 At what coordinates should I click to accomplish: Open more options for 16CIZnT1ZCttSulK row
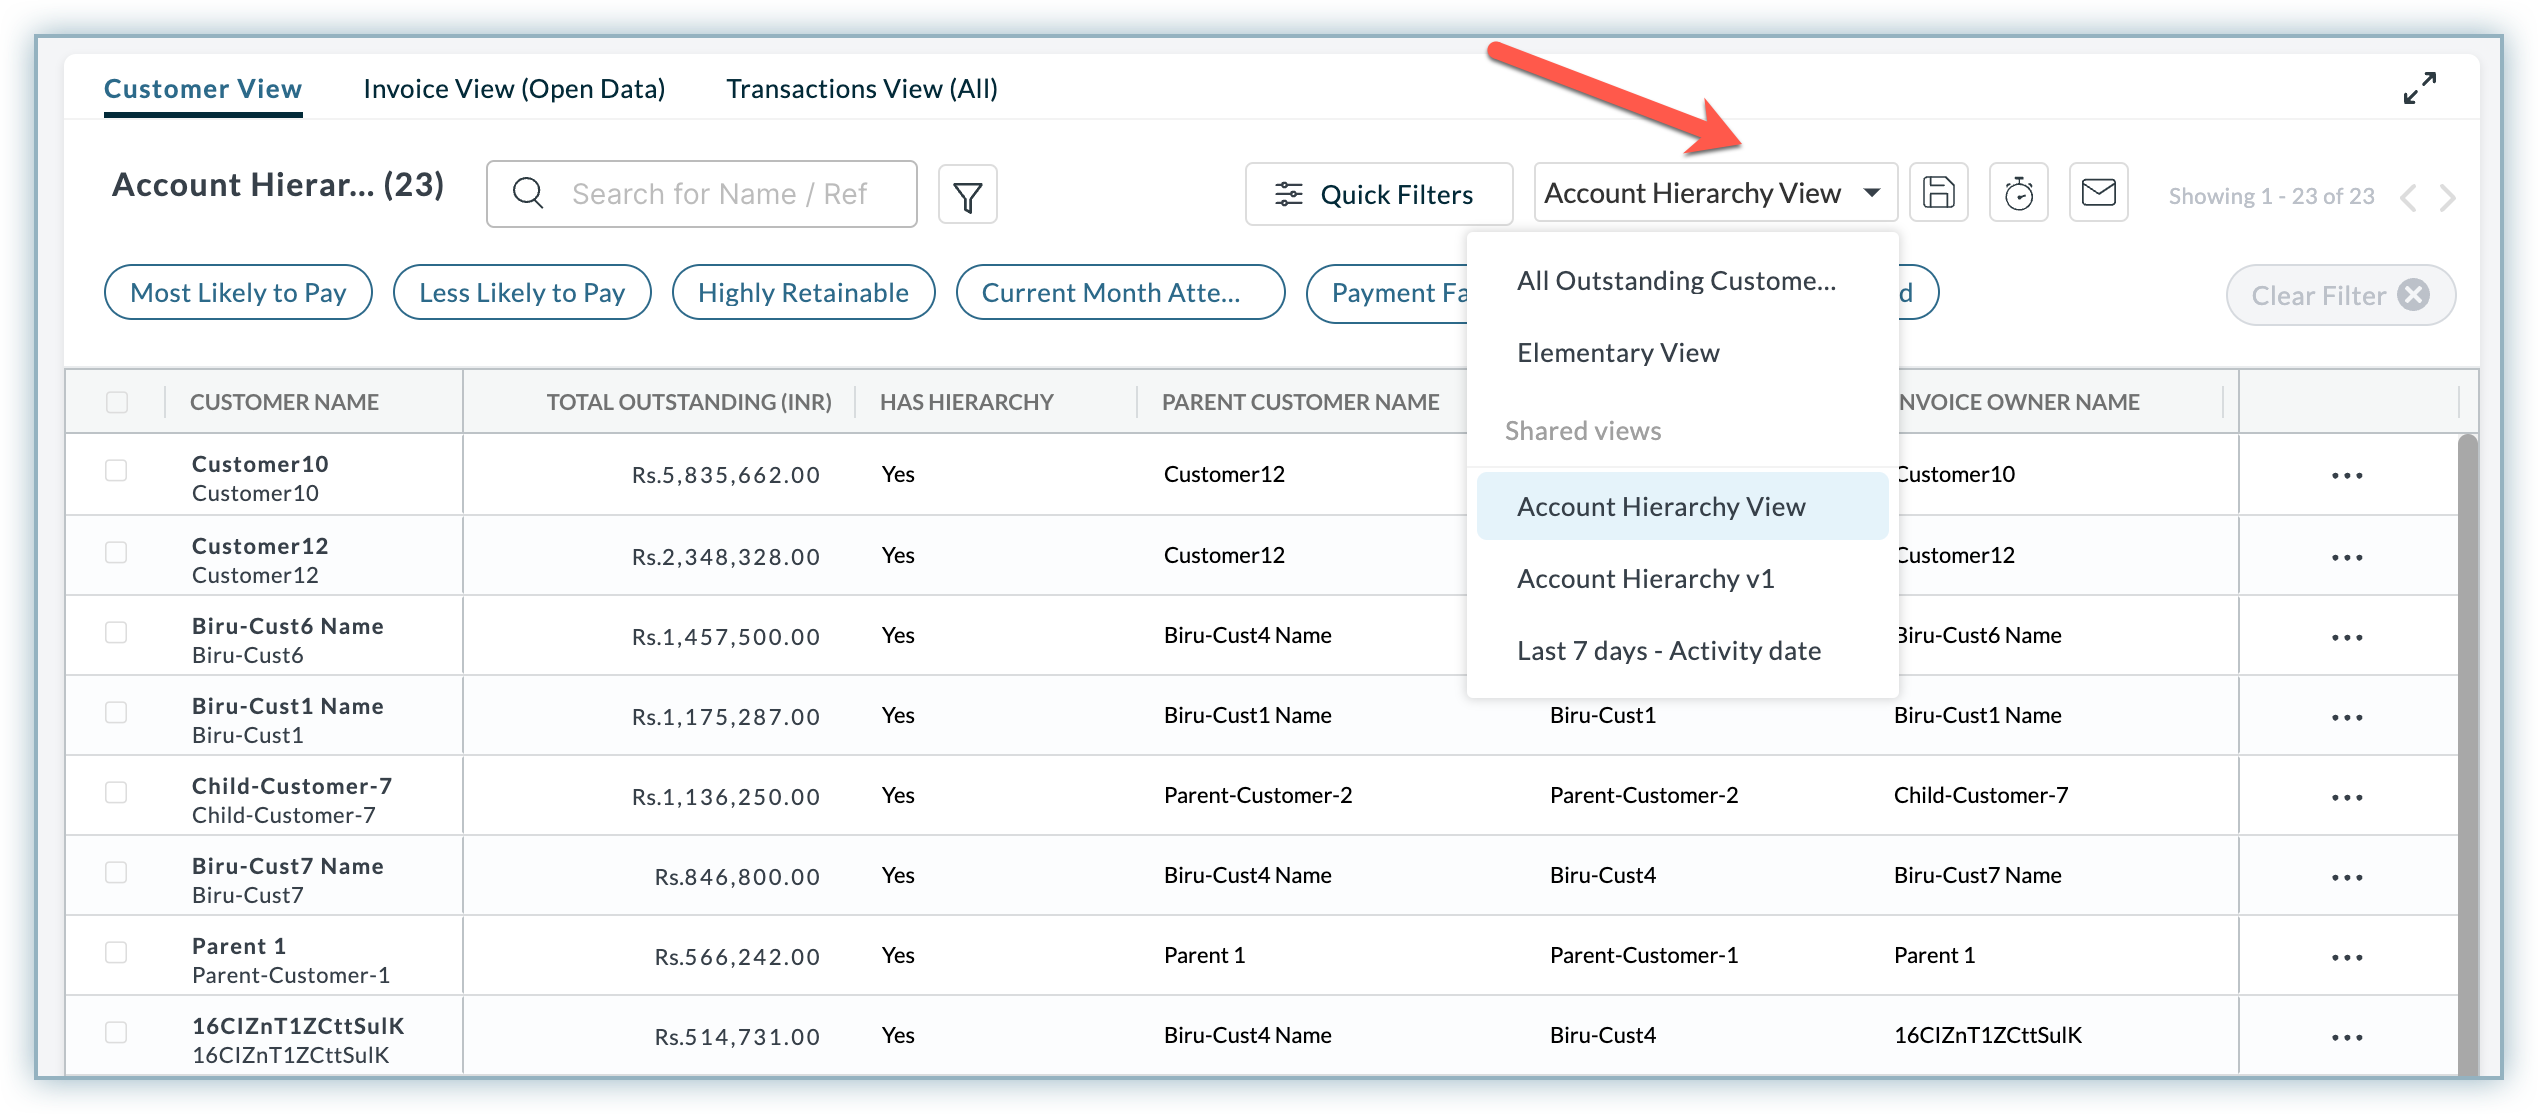(x=2347, y=1037)
